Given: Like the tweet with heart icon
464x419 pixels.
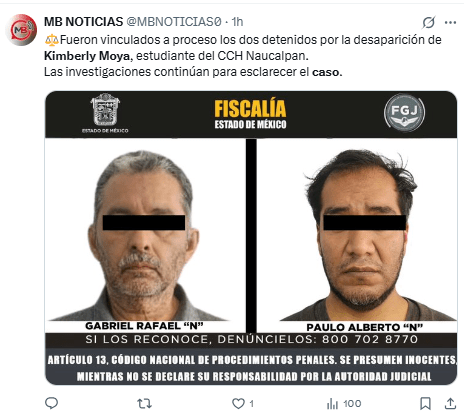Looking at the screenshot, I should 238,404.
